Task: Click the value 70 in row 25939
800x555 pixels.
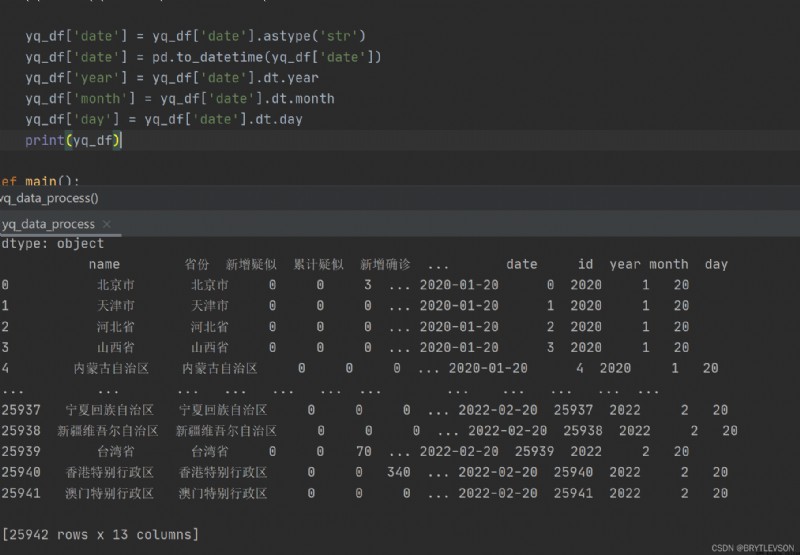Action: point(363,451)
